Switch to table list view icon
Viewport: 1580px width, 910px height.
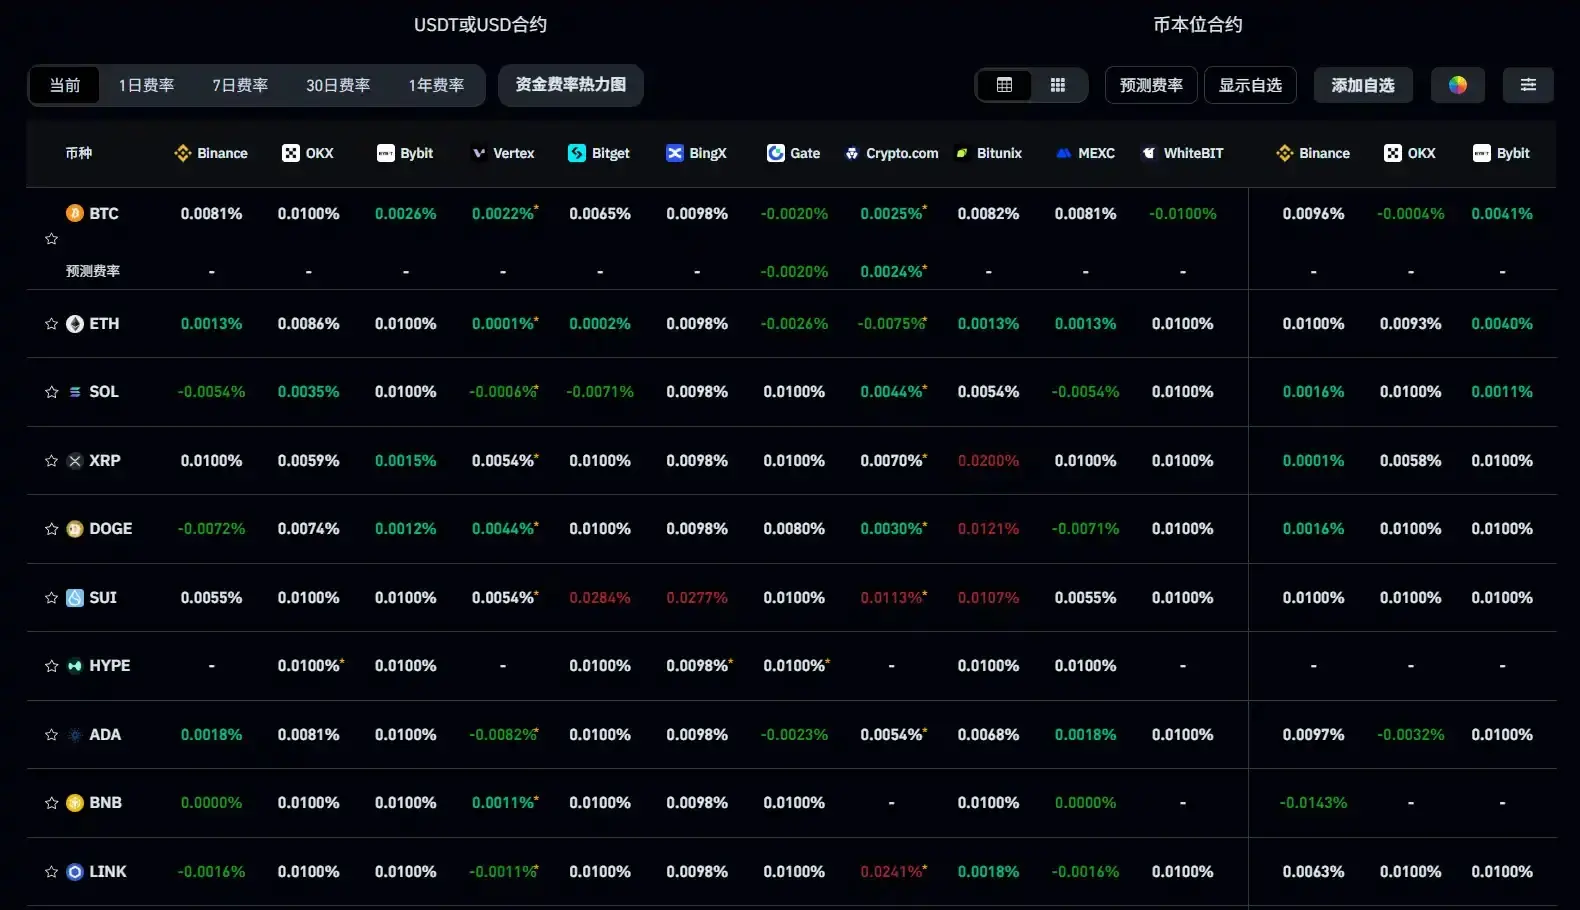point(1005,85)
